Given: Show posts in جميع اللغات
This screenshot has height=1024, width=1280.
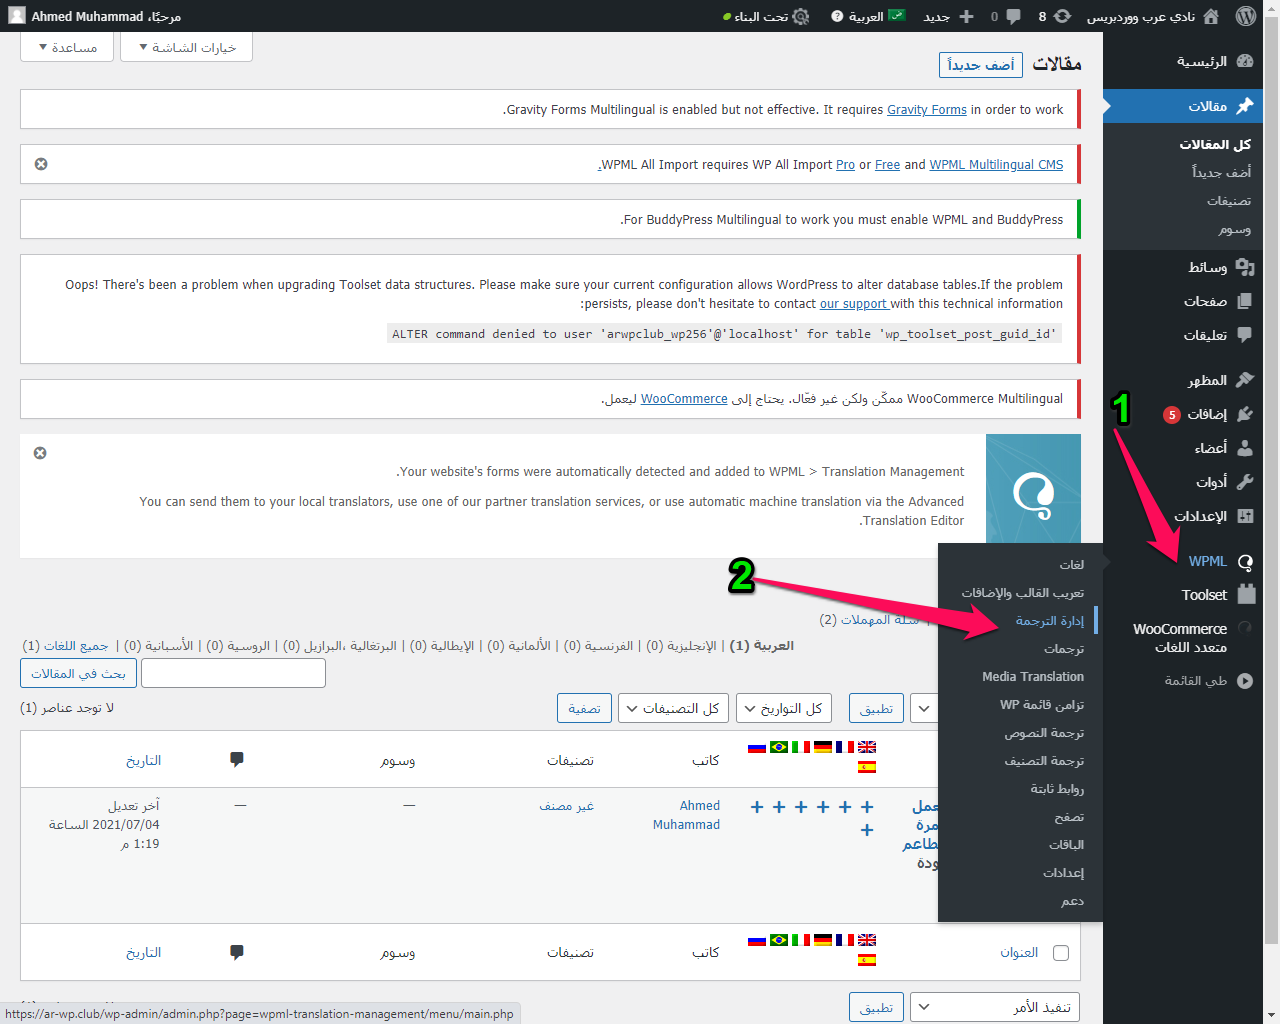Looking at the screenshot, I should 76,646.
